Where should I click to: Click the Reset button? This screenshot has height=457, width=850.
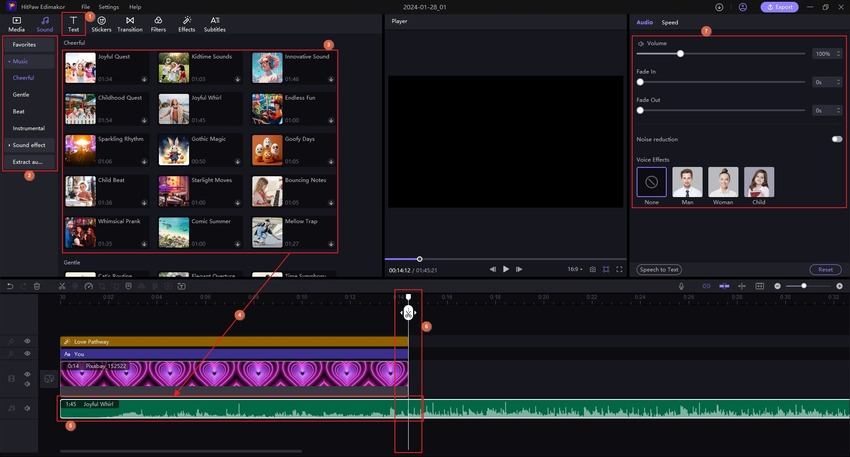pos(825,269)
